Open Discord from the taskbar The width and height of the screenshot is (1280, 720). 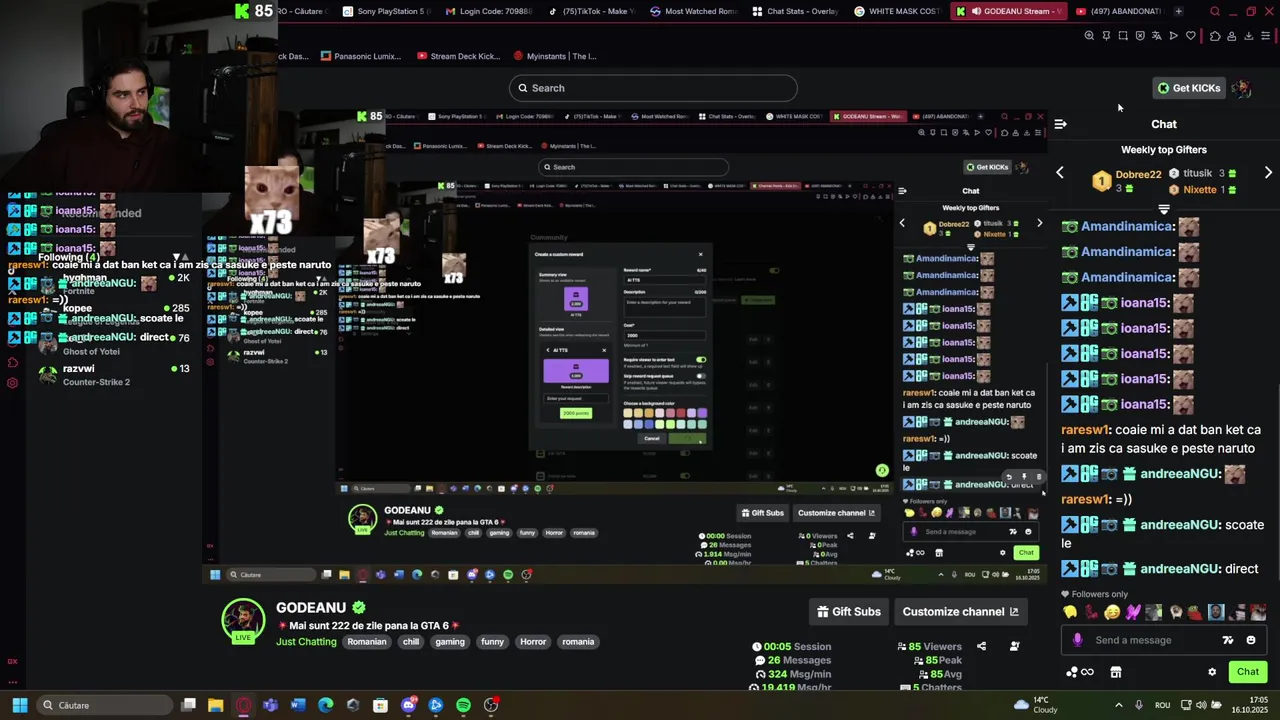408,705
